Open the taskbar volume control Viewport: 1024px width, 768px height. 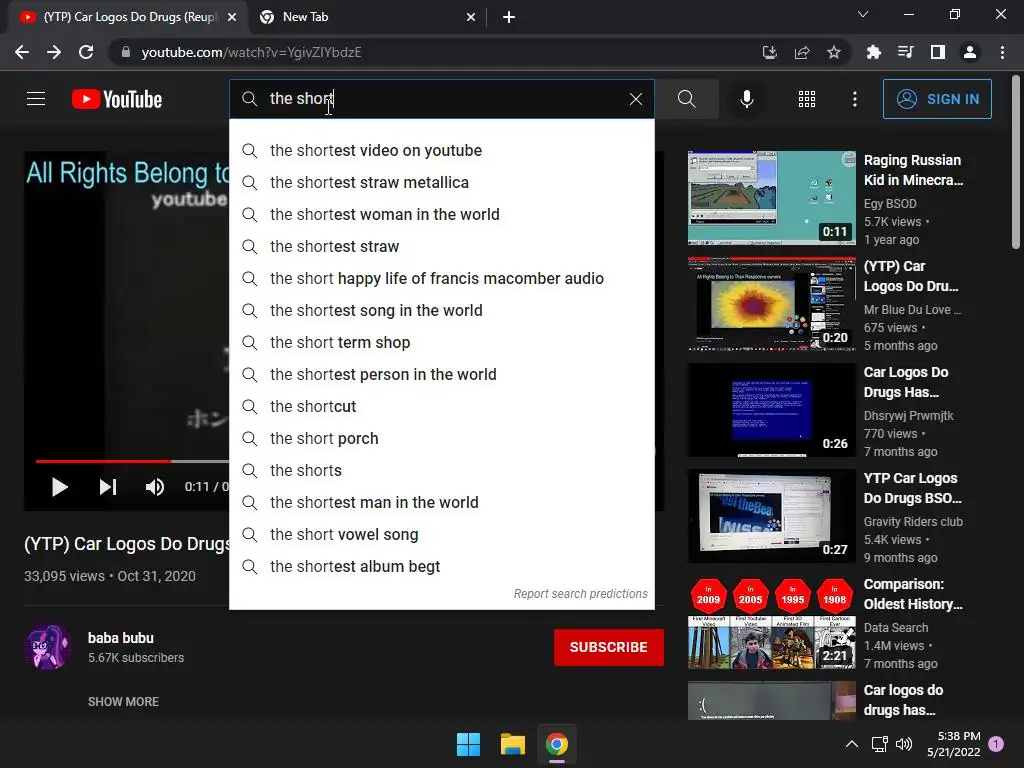[904, 744]
